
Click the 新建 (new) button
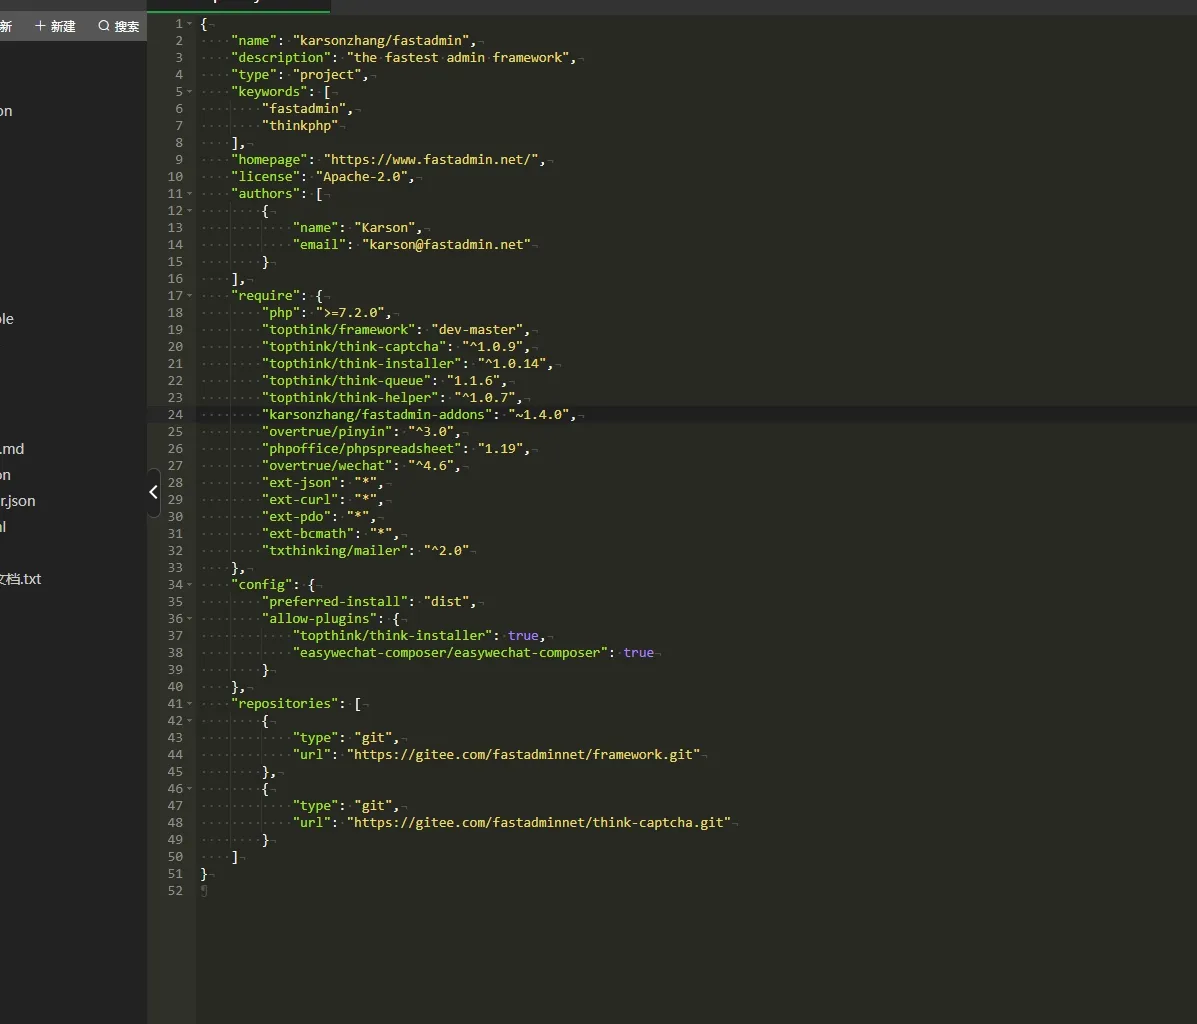tap(55, 26)
